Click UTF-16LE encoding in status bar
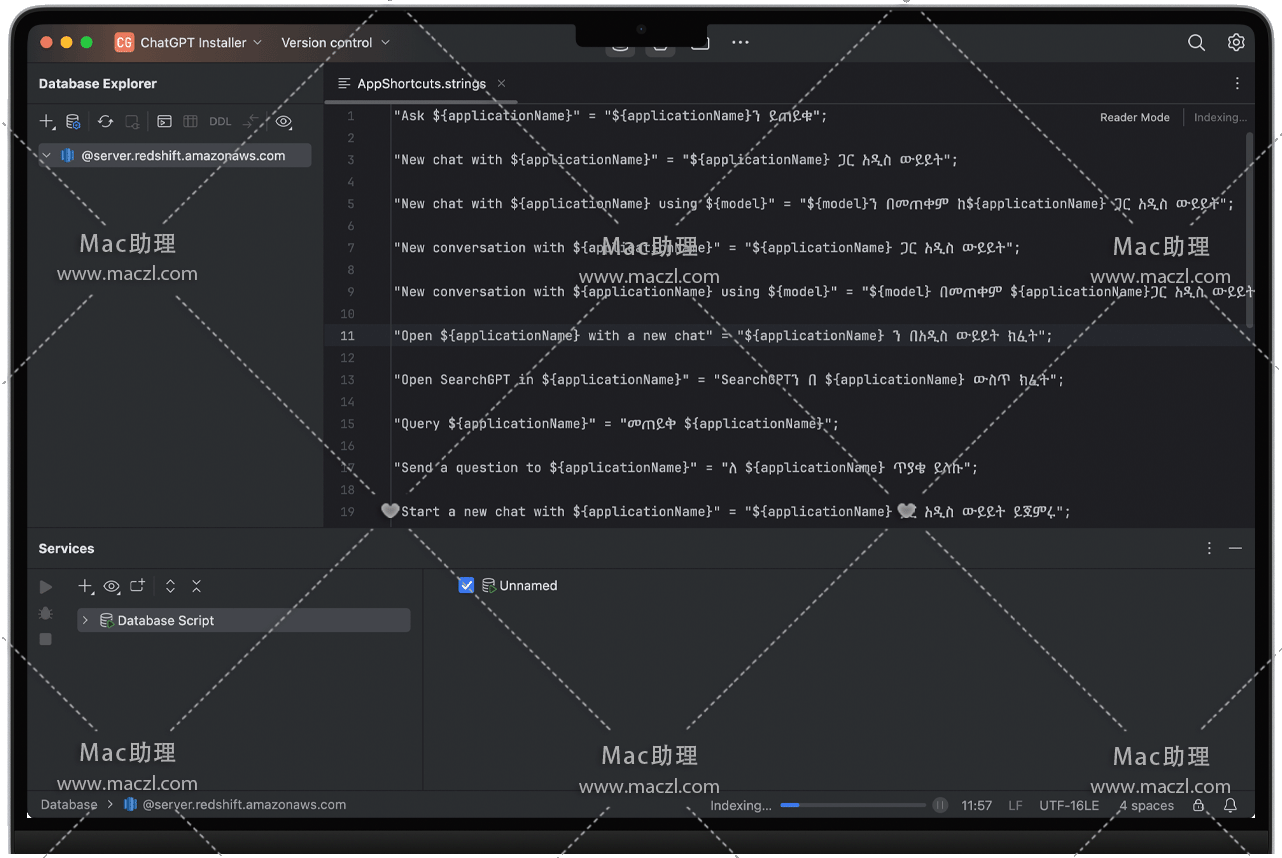 pyautogui.click(x=1068, y=805)
